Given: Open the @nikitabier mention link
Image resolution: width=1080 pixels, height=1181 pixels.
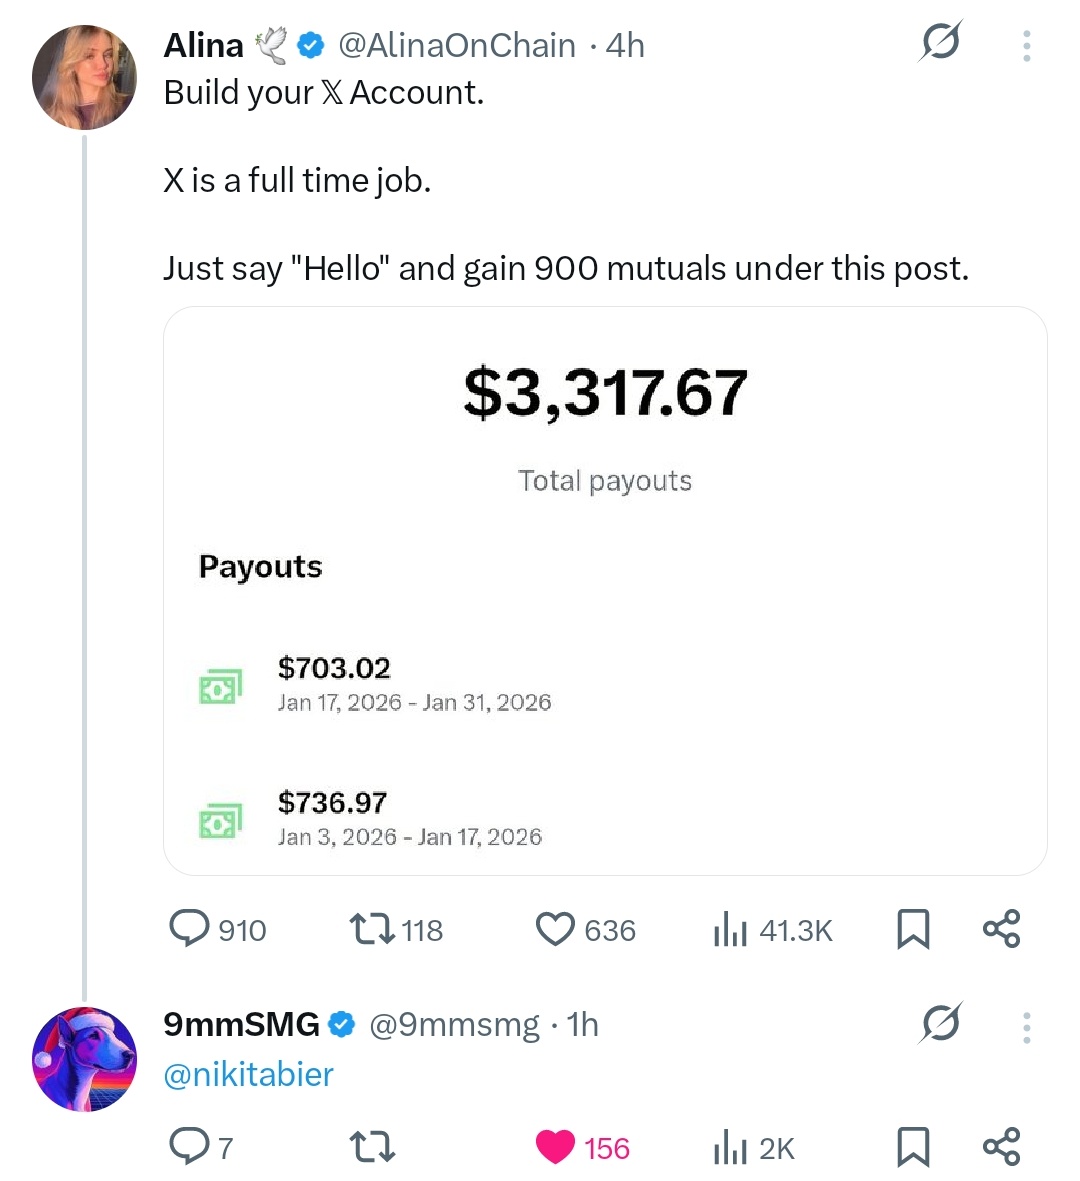Looking at the screenshot, I should (248, 1074).
